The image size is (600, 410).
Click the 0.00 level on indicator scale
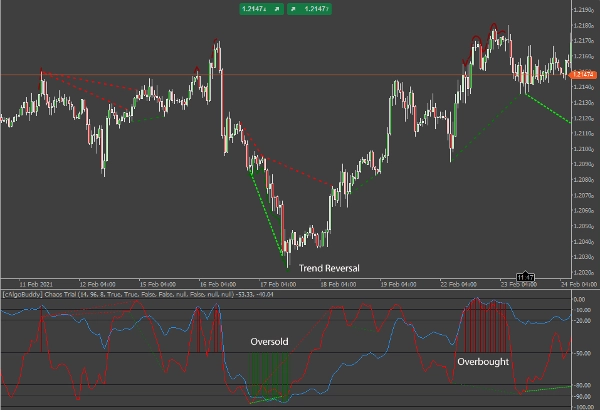[583, 299]
